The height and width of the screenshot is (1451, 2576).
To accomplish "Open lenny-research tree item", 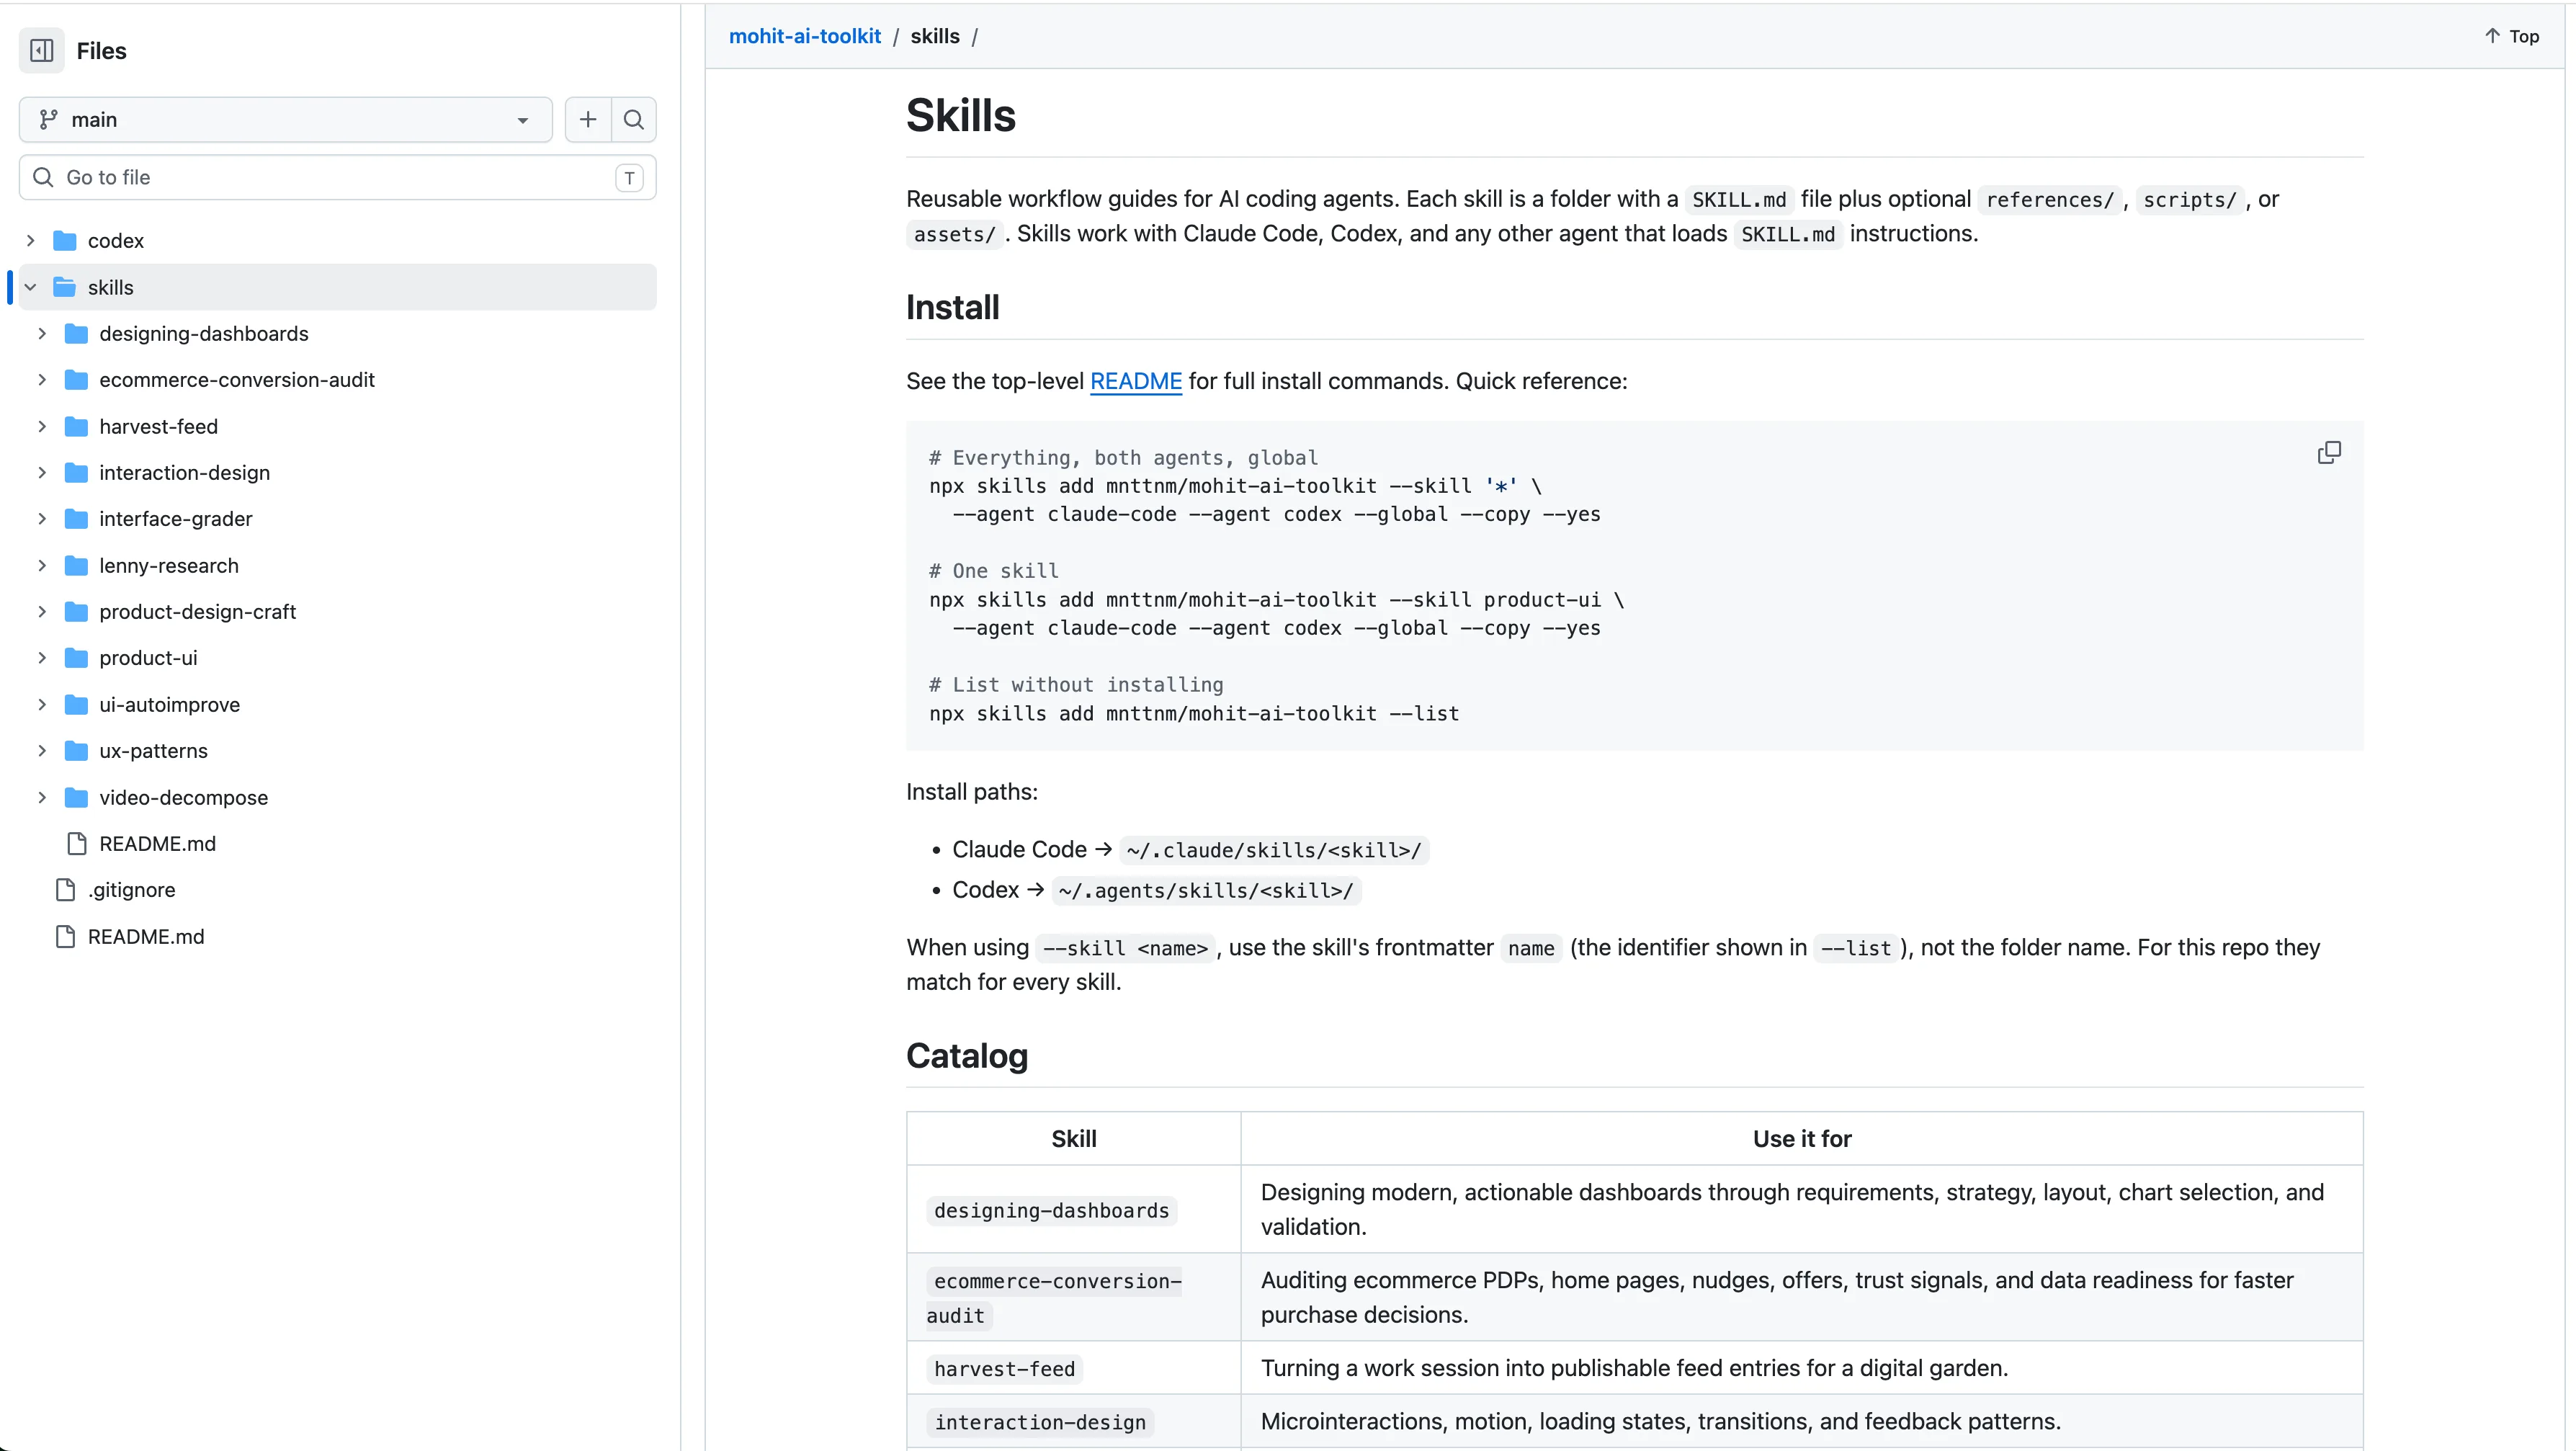I will click(169, 565).
